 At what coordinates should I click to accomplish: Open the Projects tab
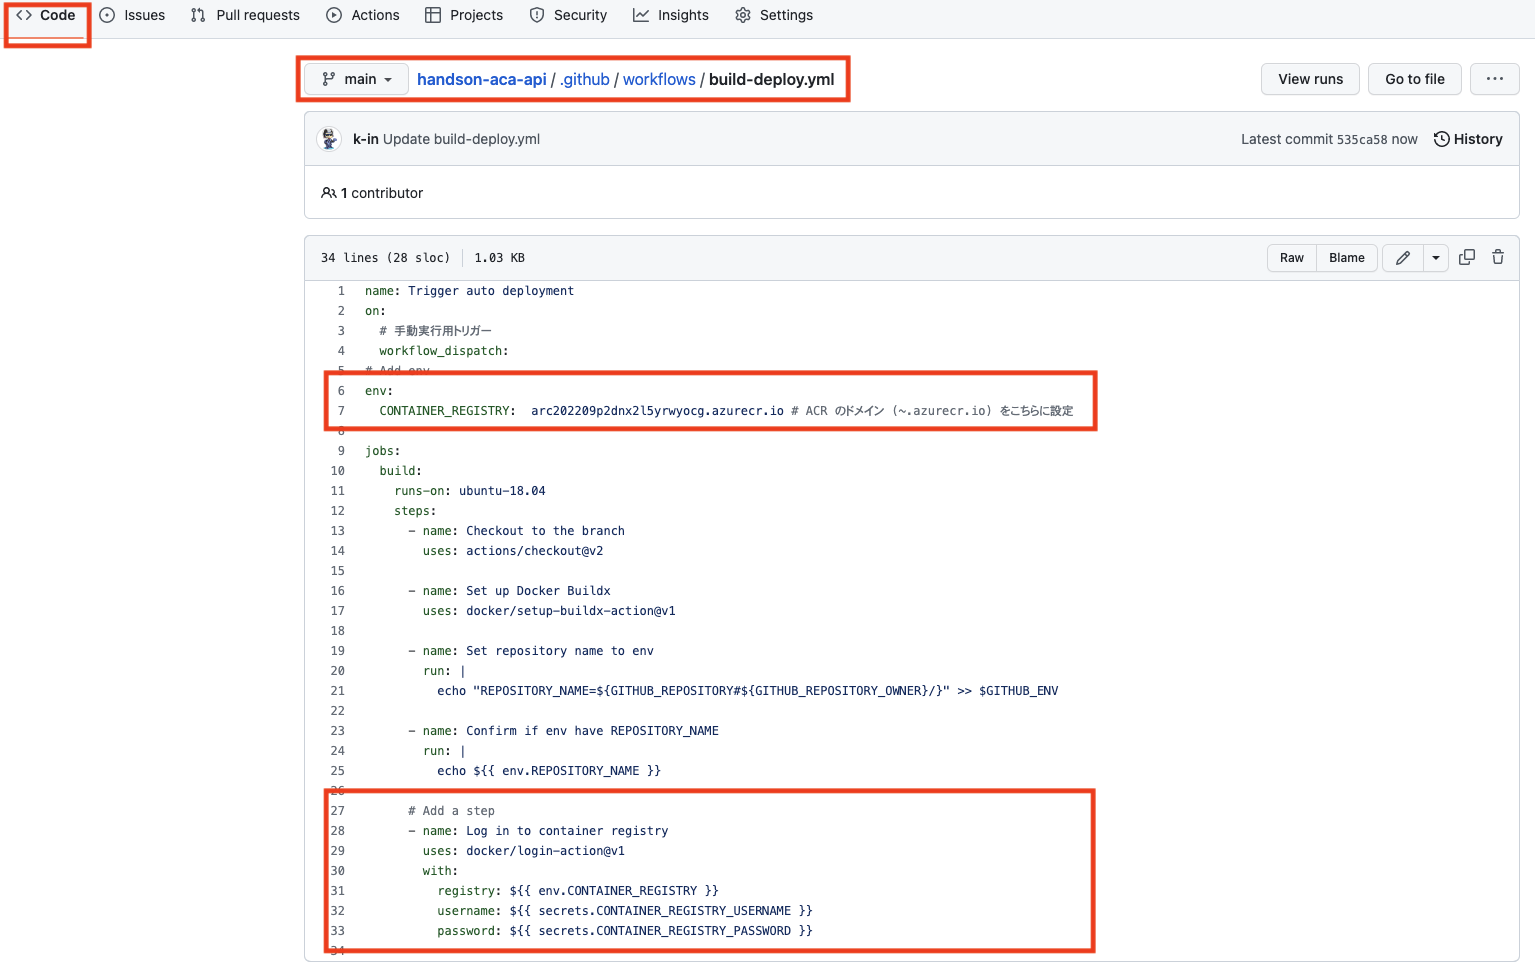(464, 15)
